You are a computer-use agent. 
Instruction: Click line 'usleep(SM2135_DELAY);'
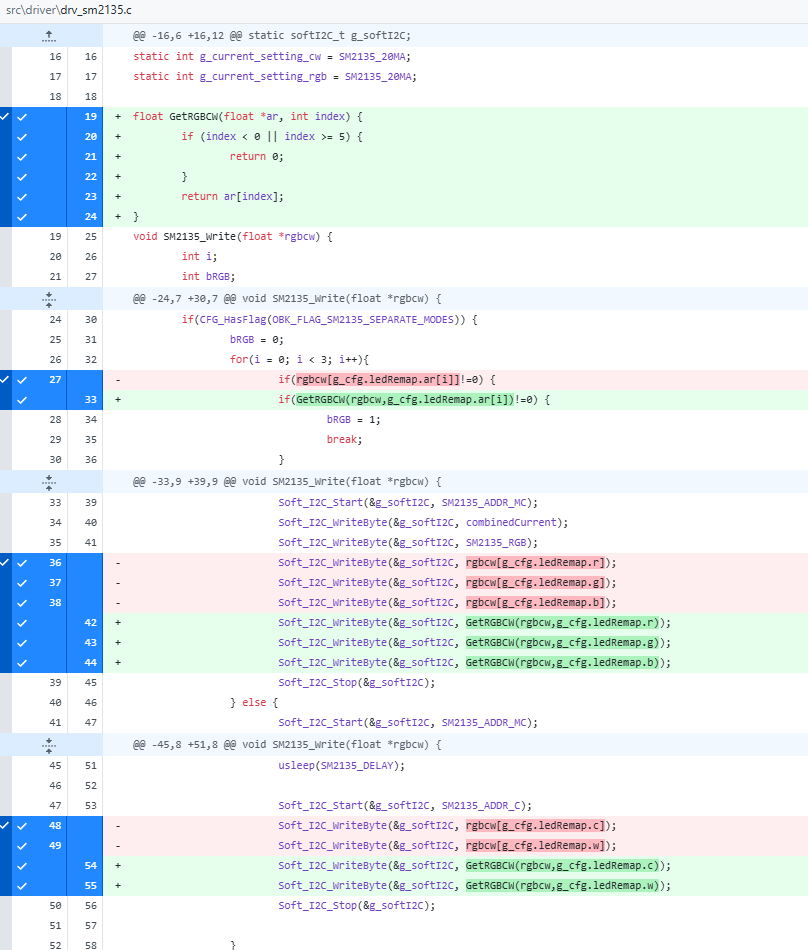(342, 765)
